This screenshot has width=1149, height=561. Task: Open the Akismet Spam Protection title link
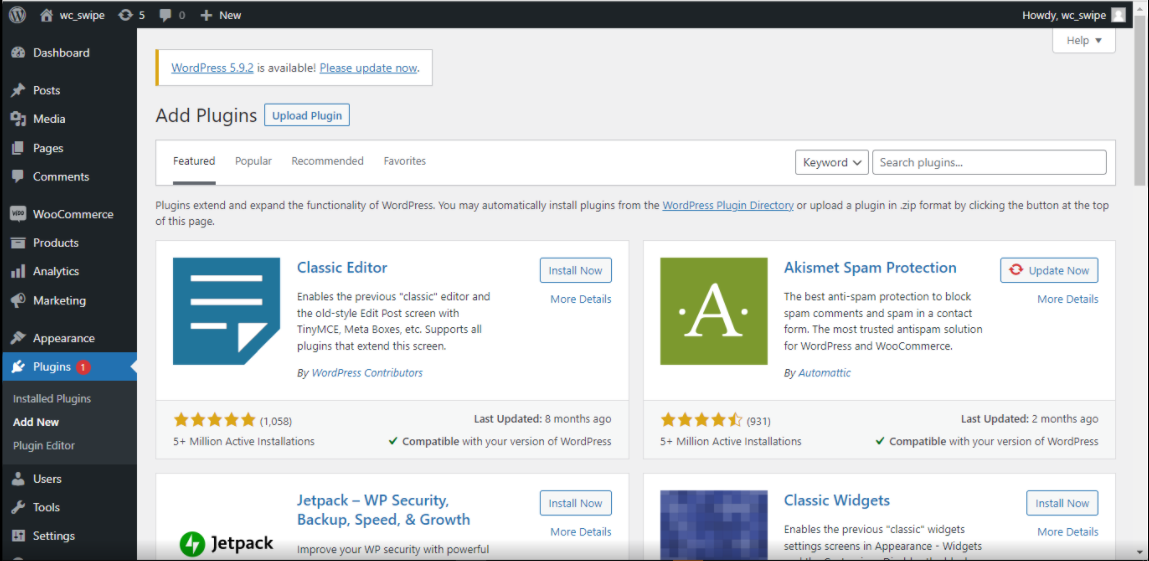click(870, 267)
